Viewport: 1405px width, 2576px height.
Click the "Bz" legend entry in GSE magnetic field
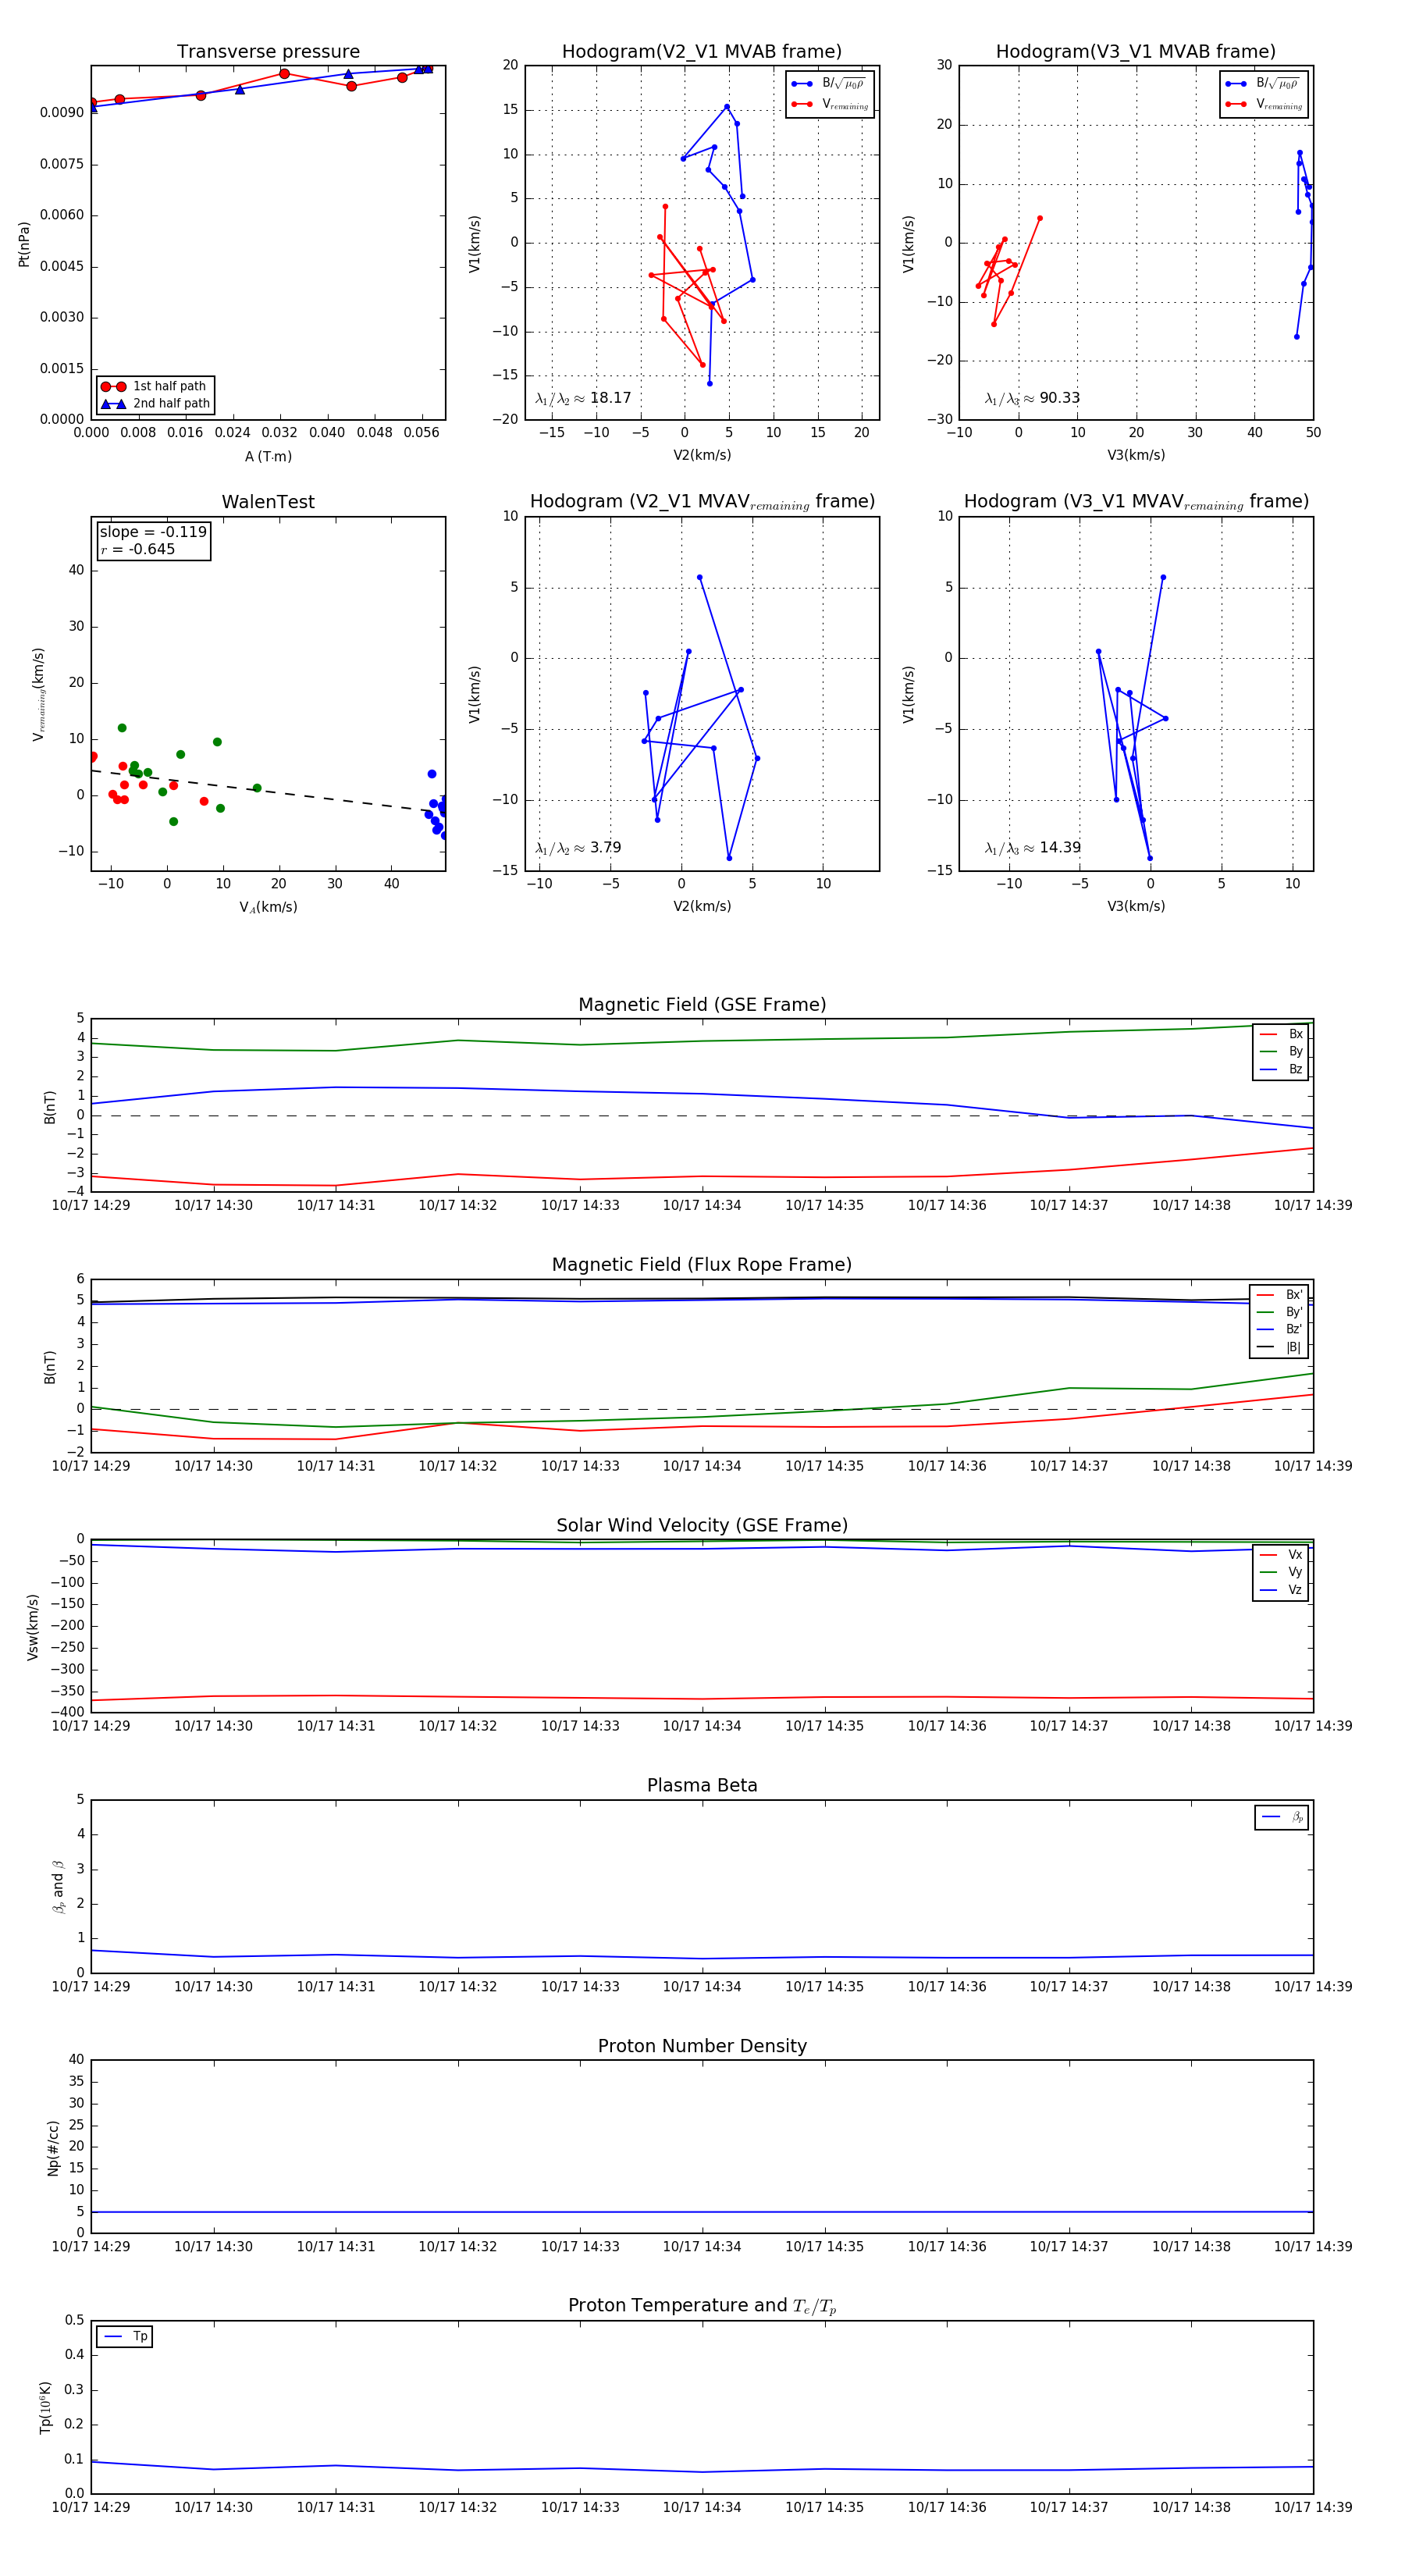[x=1281, y=1070]
